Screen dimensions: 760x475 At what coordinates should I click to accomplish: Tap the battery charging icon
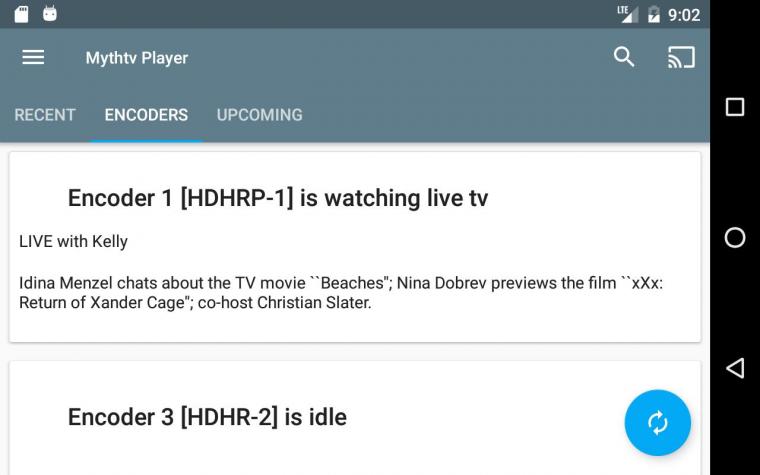(654, 15)
